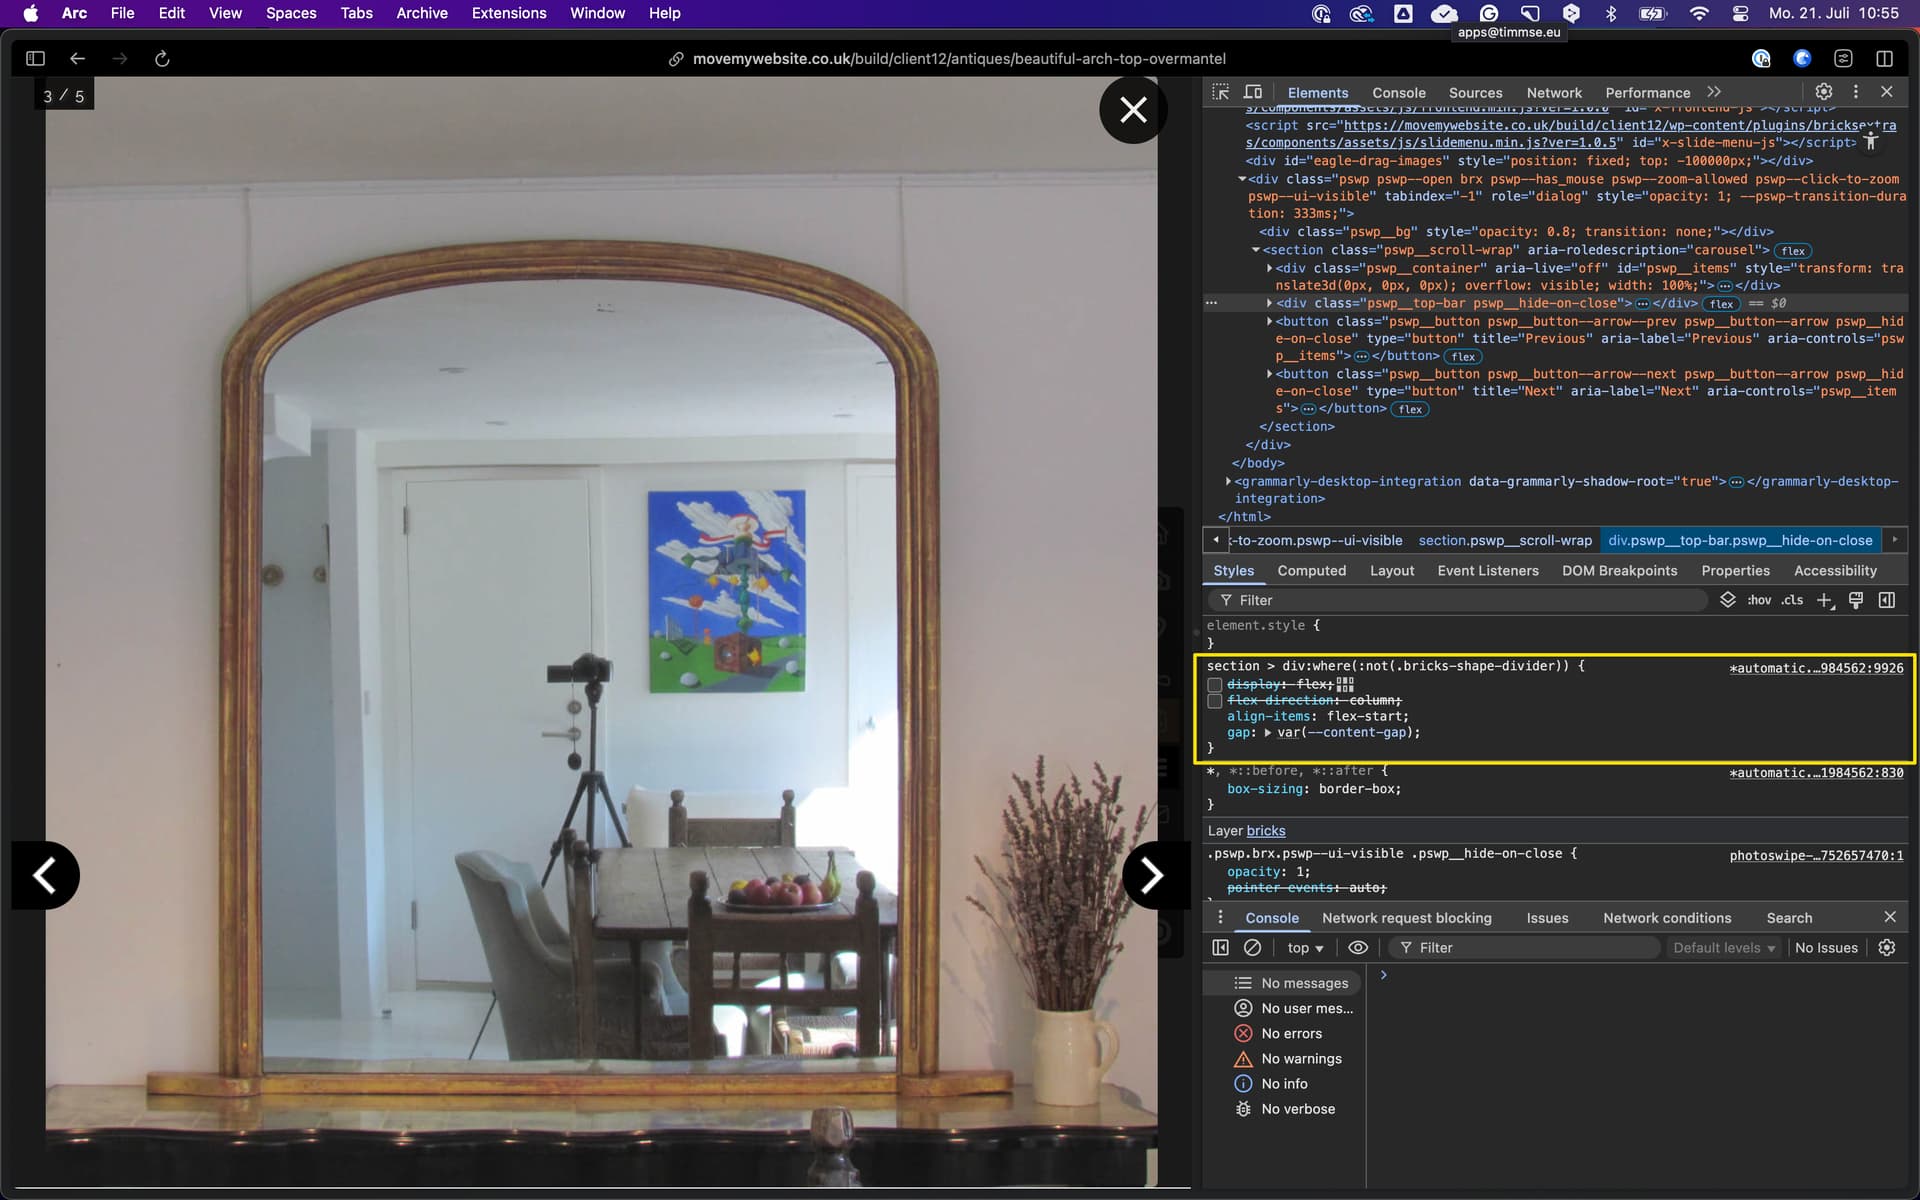The width and height of the screenshot is (1920, 1200).
Task: Toggle the :hov element state panel
Action: click(x=1759, y=600)
